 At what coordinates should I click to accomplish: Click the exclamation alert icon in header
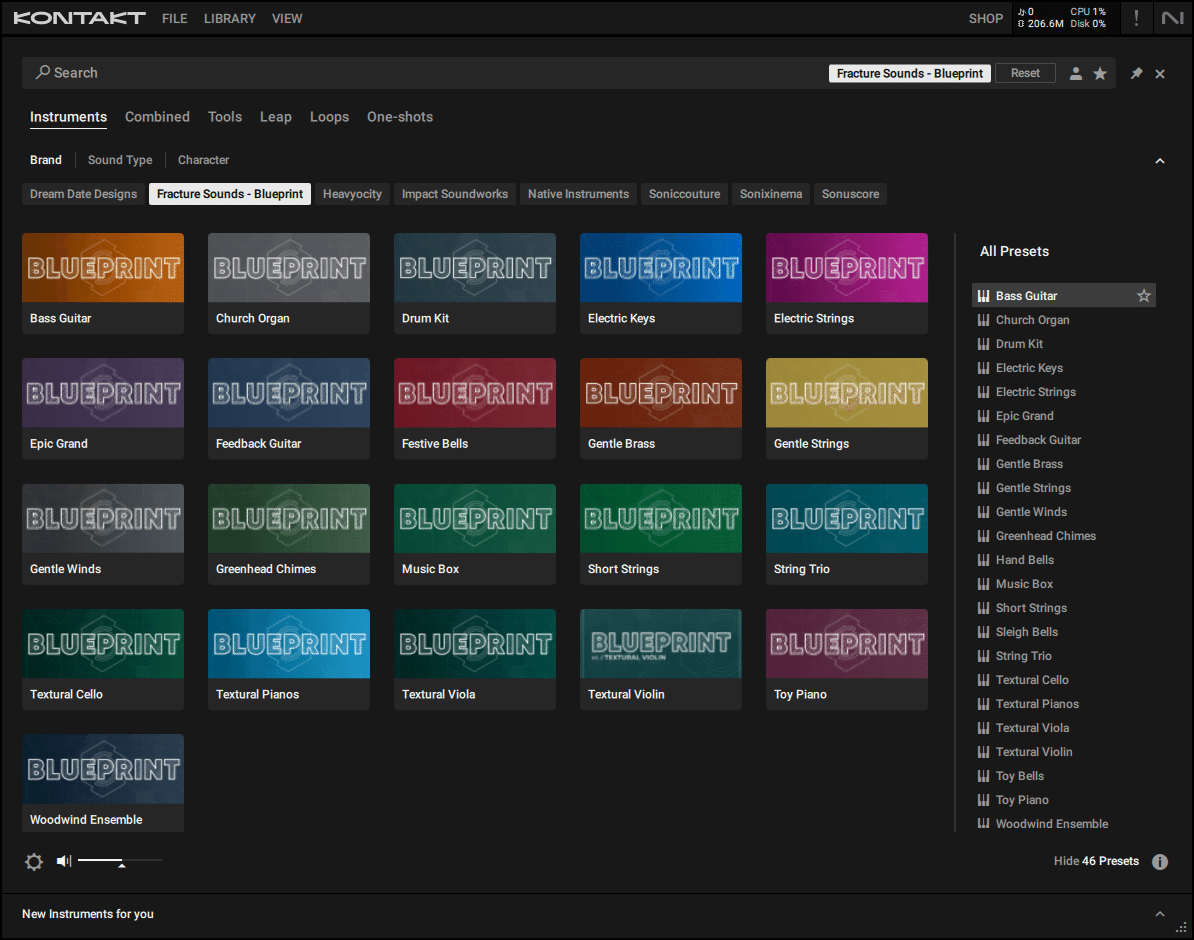pos(1136,18)
